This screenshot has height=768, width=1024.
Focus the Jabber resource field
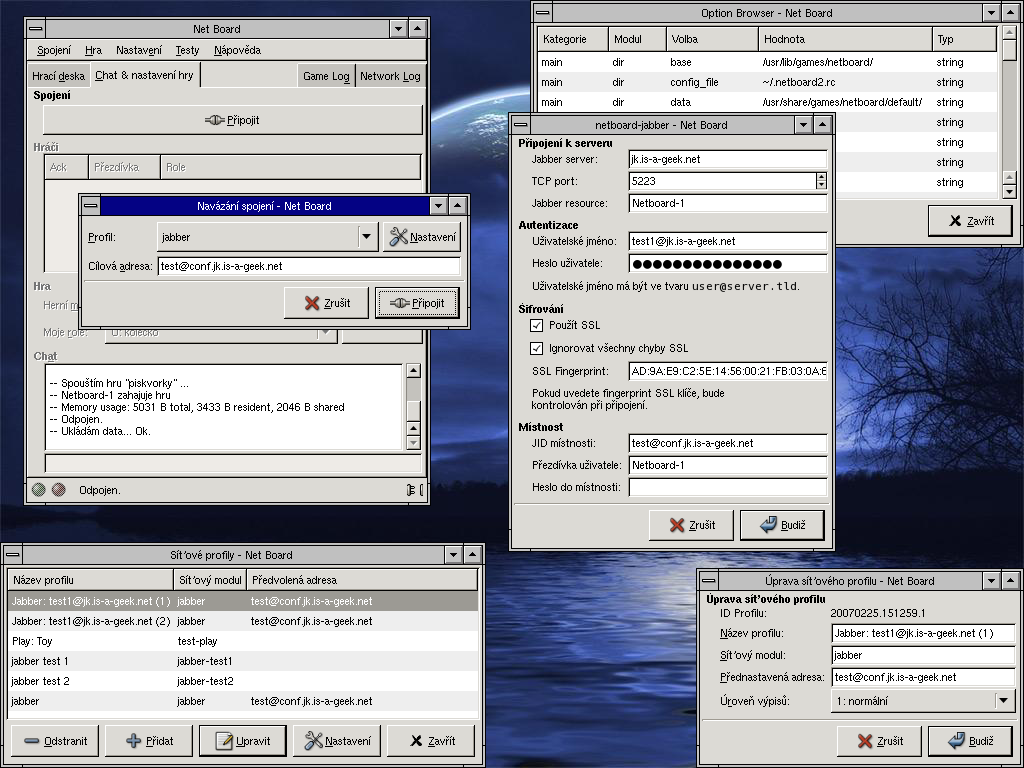pos(728,203)
